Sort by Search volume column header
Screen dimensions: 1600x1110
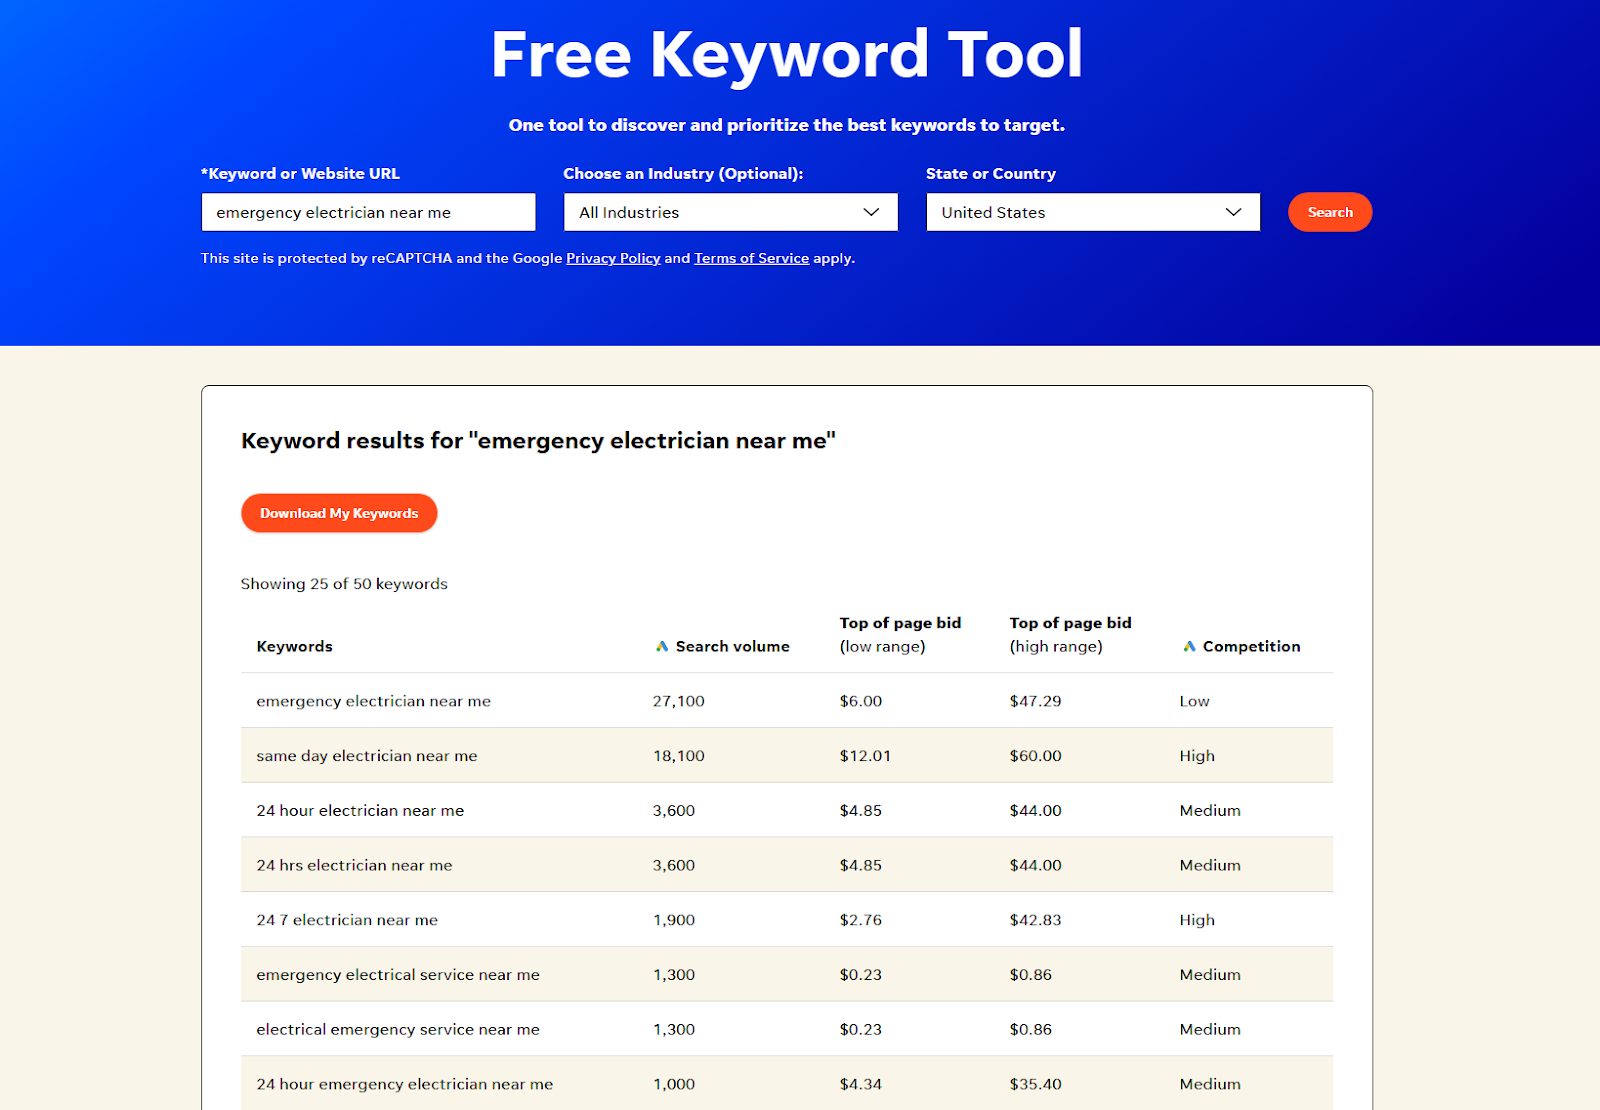[x=732, y=647]
